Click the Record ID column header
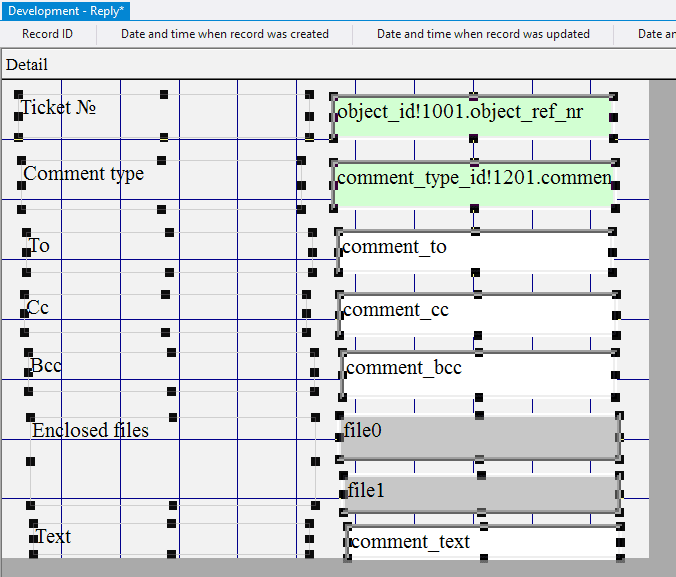The width and height of the screenshot is (676, 577). tap(47, 34)
